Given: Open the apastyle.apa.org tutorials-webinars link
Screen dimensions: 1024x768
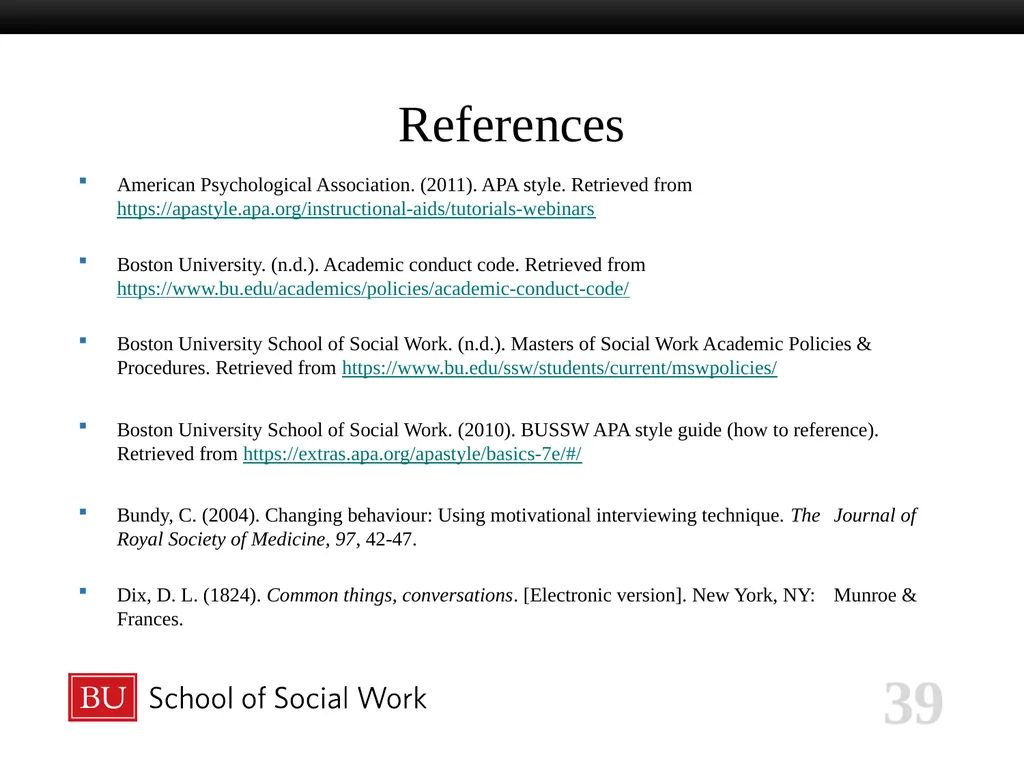Looking at the screenshot, I should coord(356,209).
